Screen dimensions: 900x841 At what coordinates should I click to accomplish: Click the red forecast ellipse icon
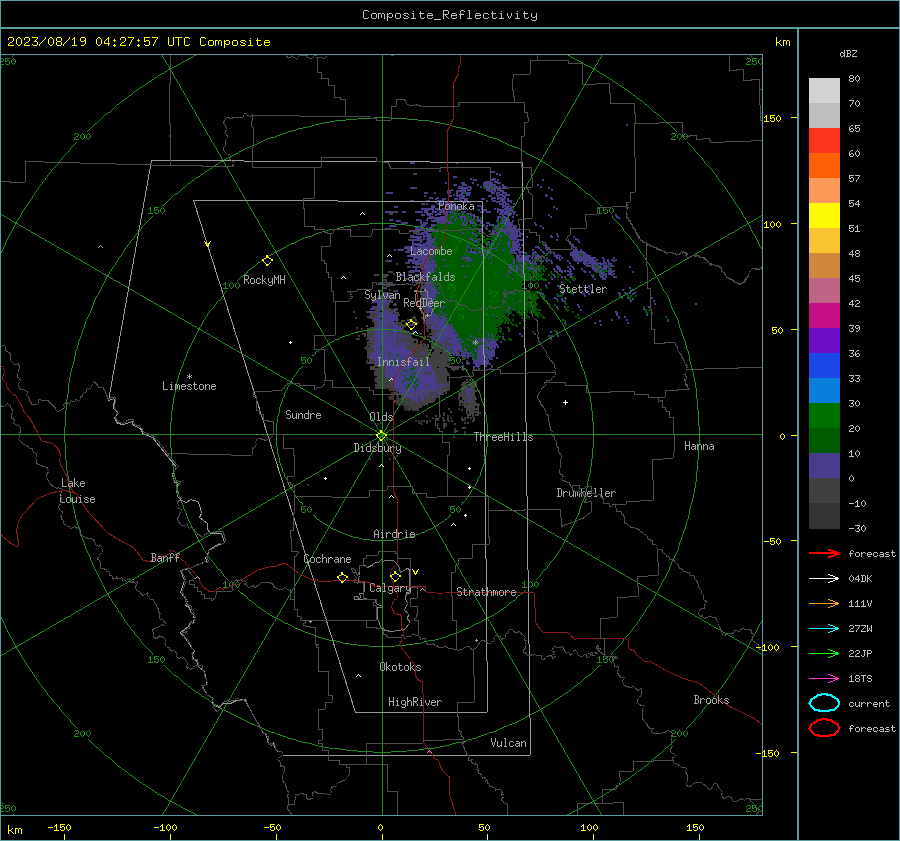click(x=824, y=728)
